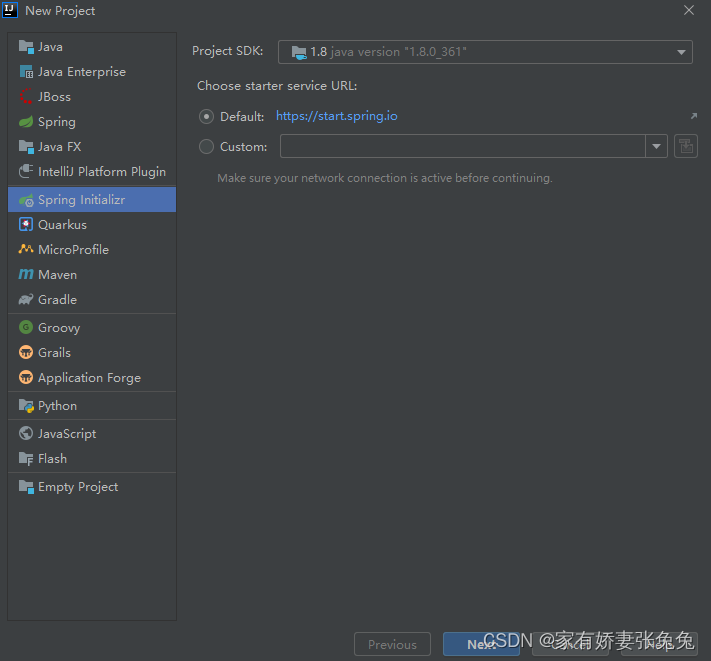Click the Java Enterprise icon
711x661 pixels.
point(26,72)
